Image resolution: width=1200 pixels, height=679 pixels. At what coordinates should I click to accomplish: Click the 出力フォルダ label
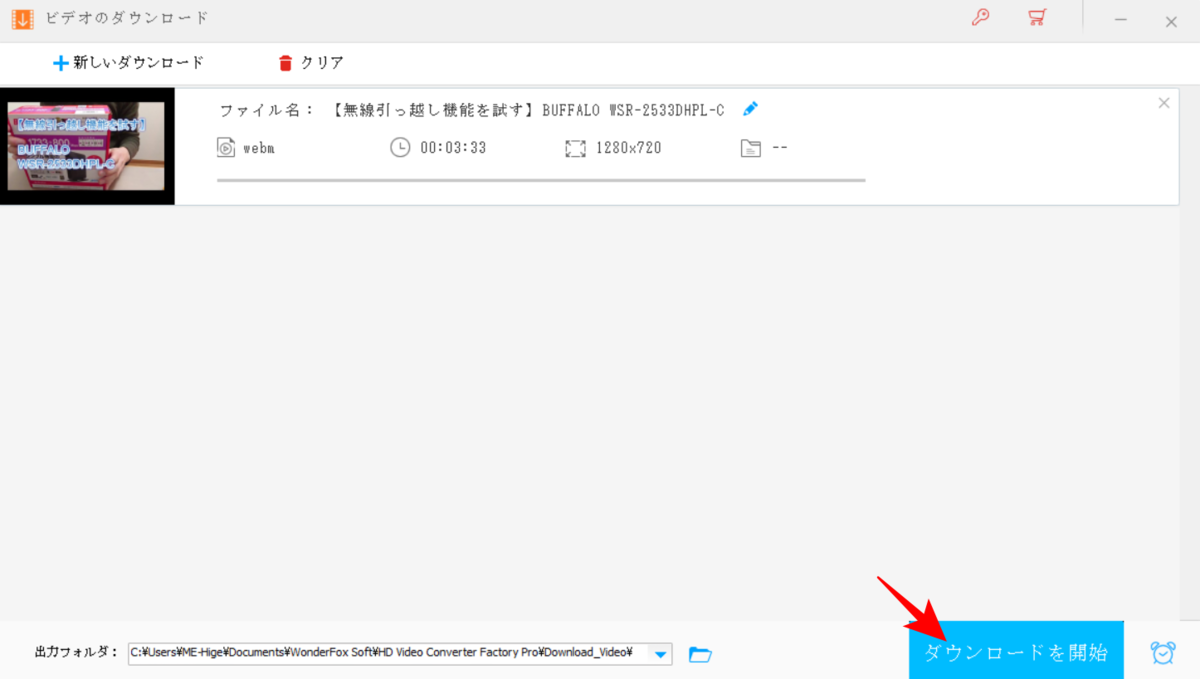(77, 653)
